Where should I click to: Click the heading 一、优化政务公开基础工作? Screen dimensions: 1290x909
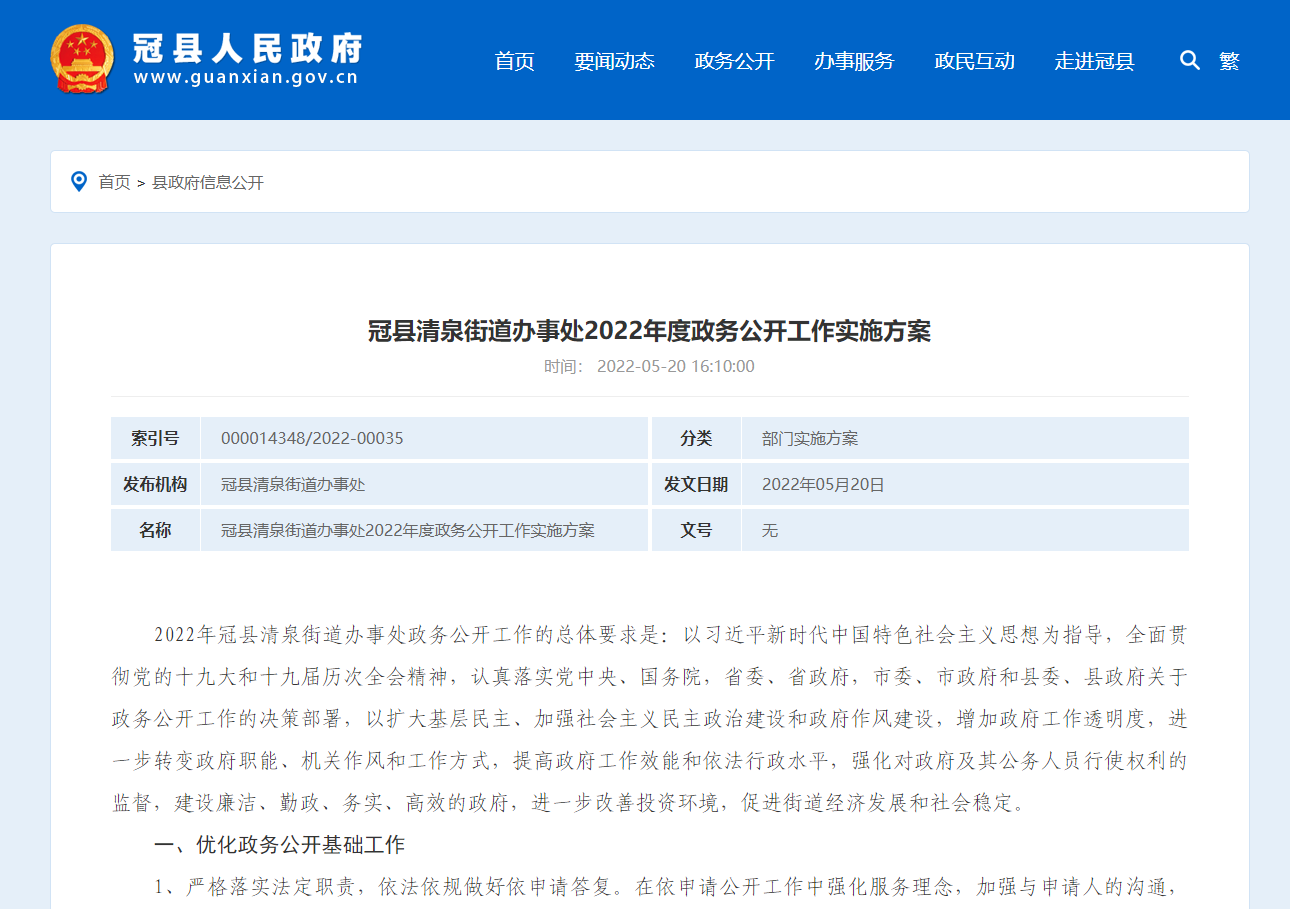tap(279, 845)
